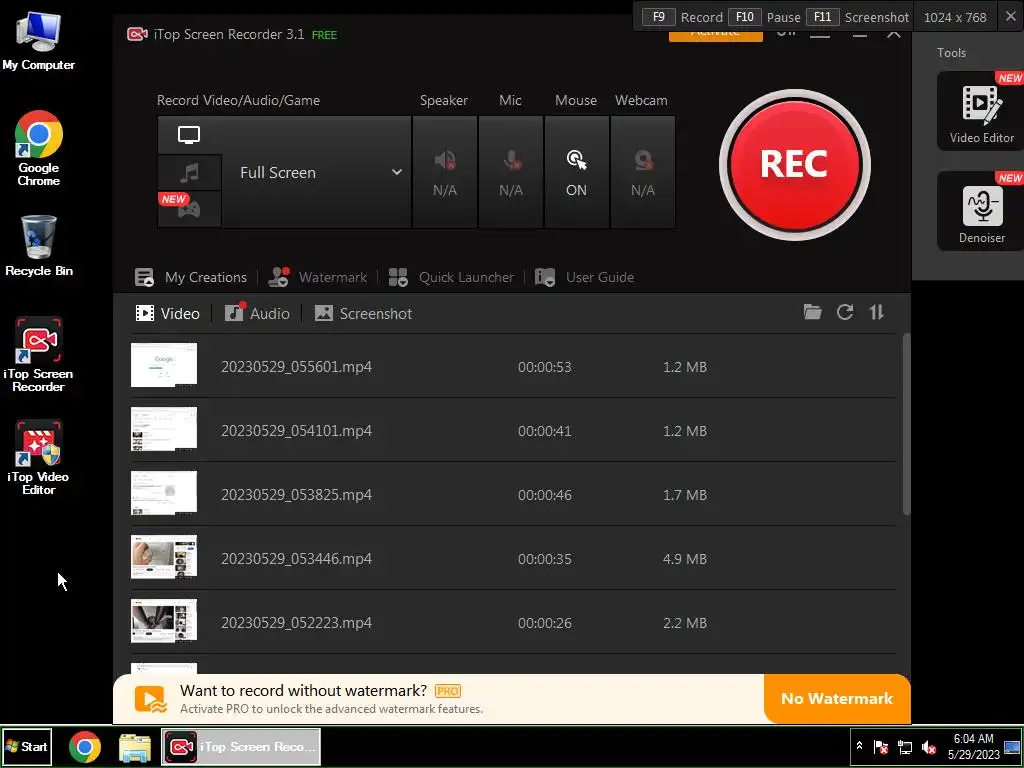Switch to the Screenshot tab
Viewport: 1024px width, 768px height.
pos(363,313)
